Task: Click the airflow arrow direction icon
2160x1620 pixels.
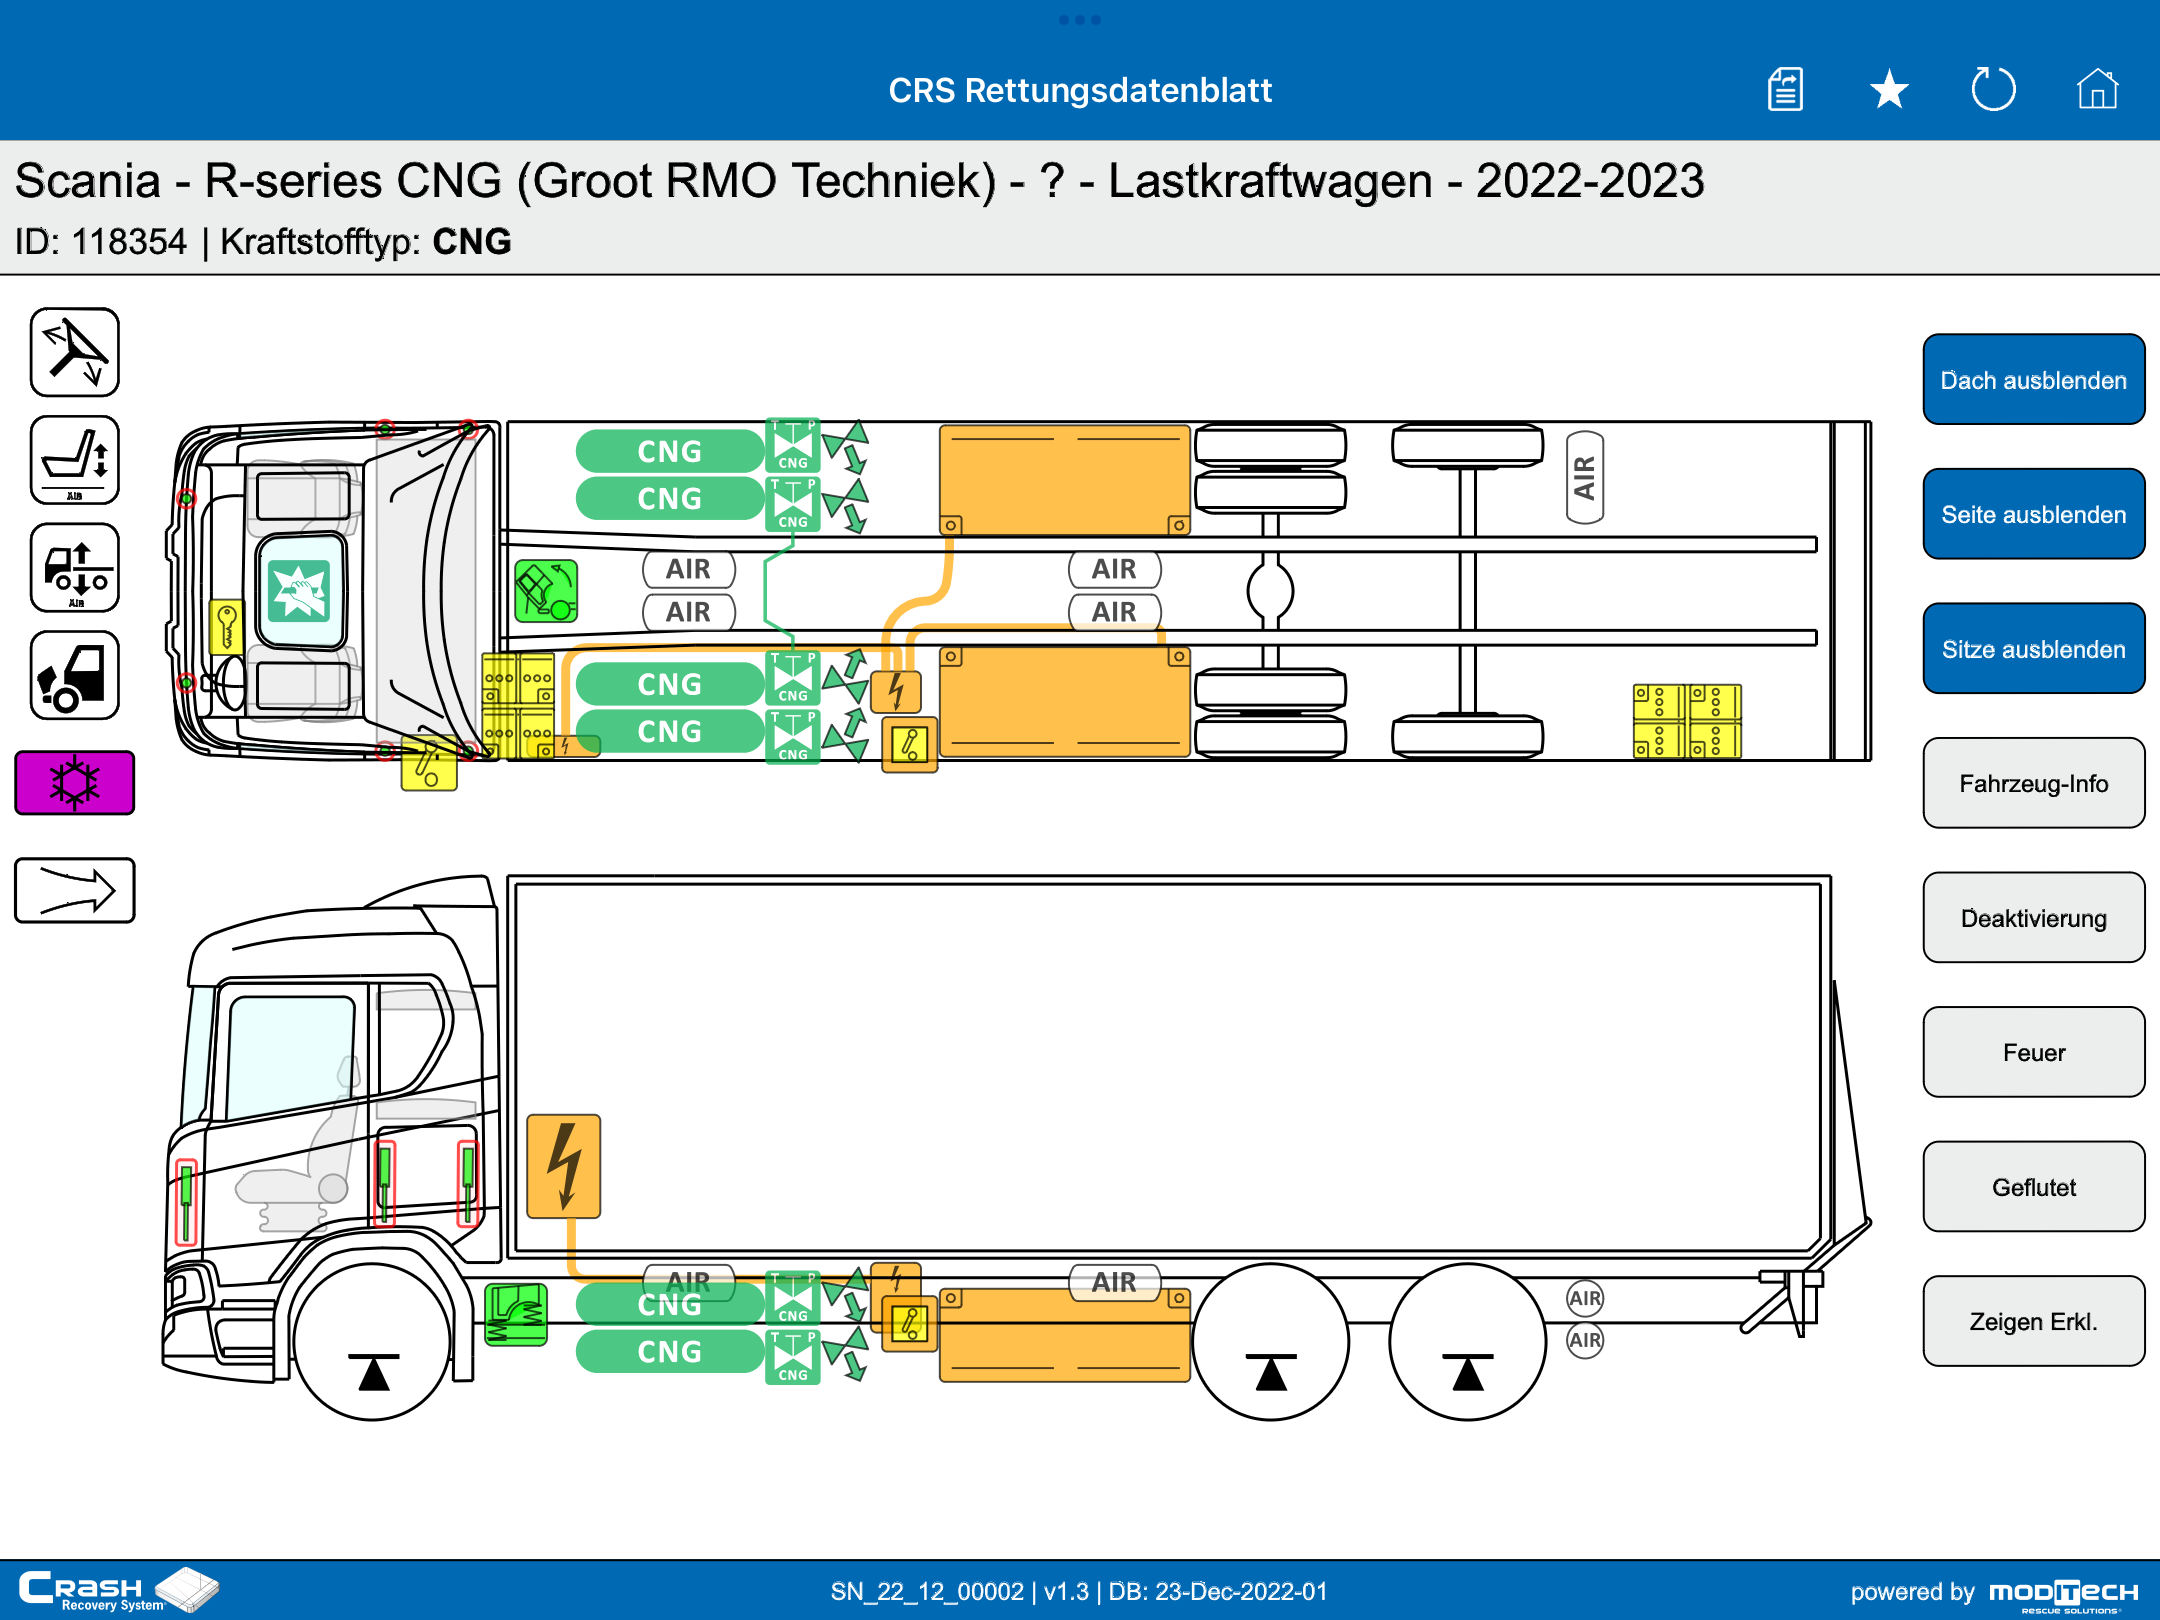Action: coord(75,890)
